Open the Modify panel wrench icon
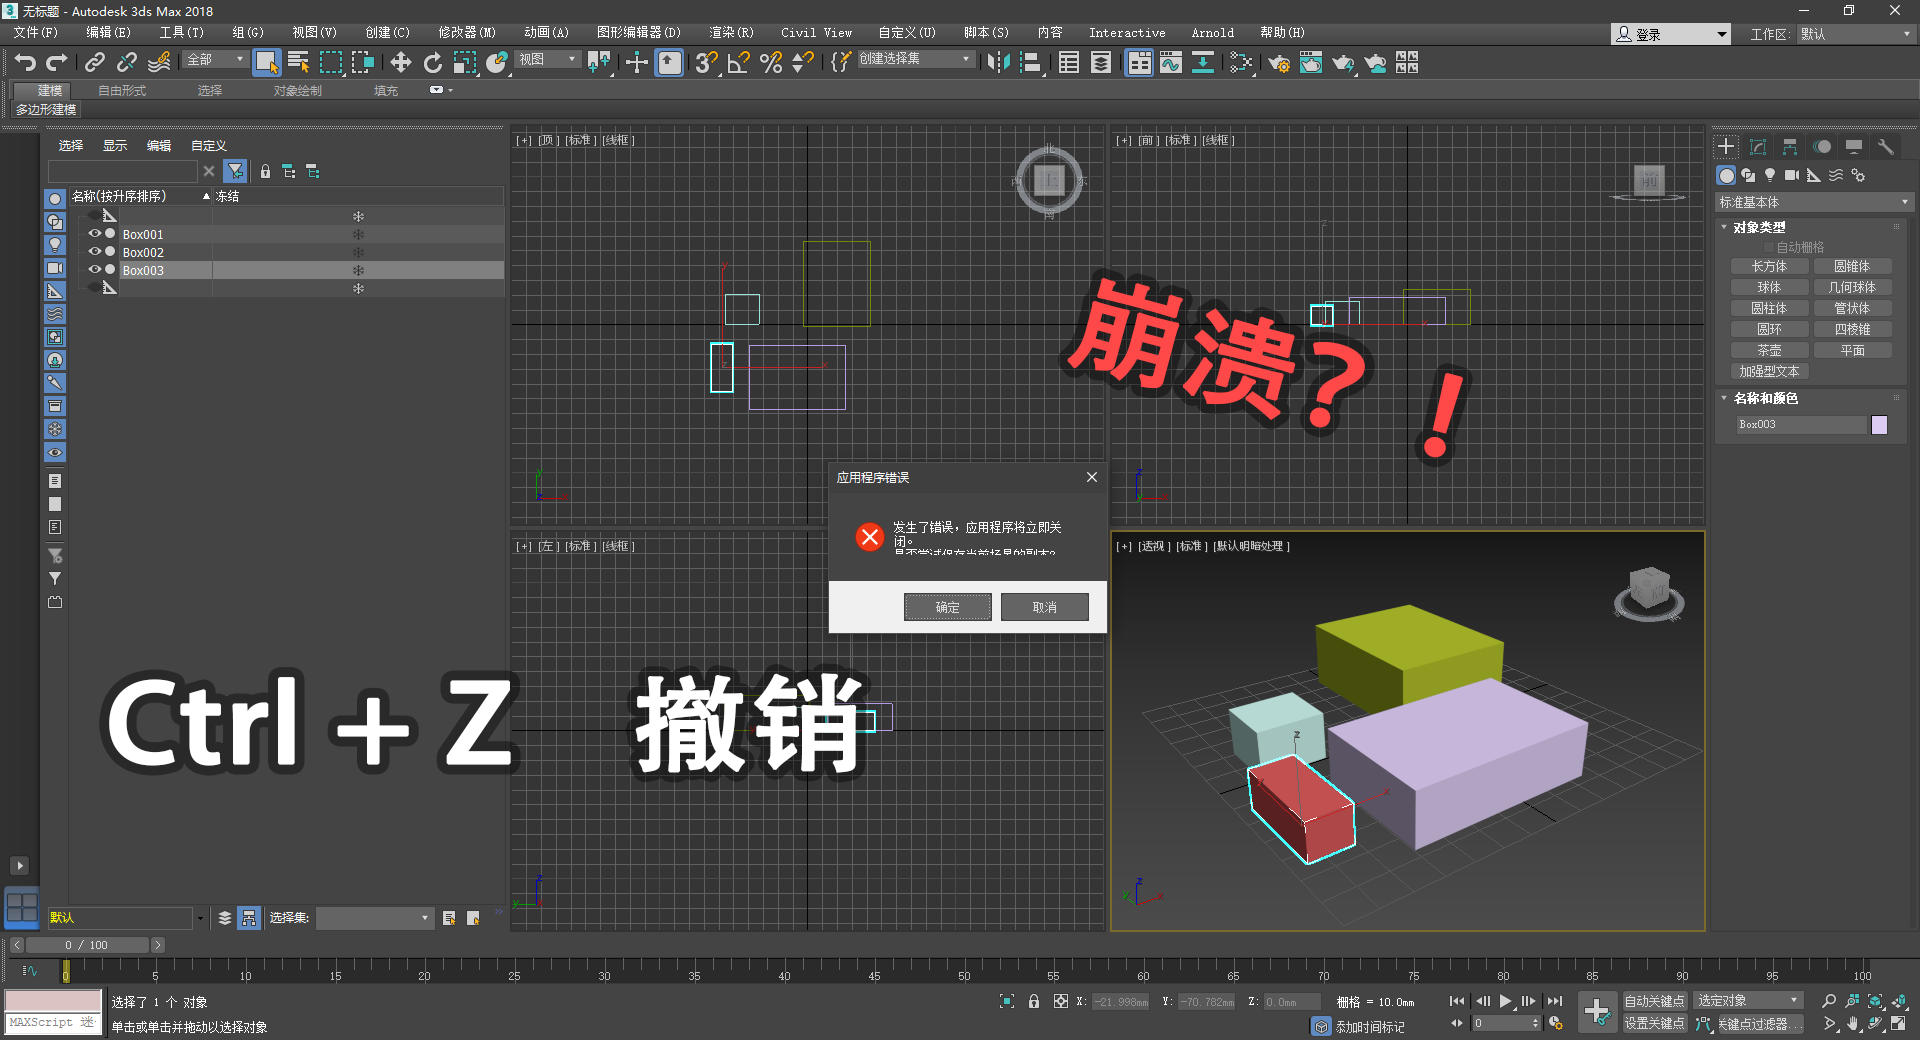The image size is (1920, 1040). (x=1885, y=146)
